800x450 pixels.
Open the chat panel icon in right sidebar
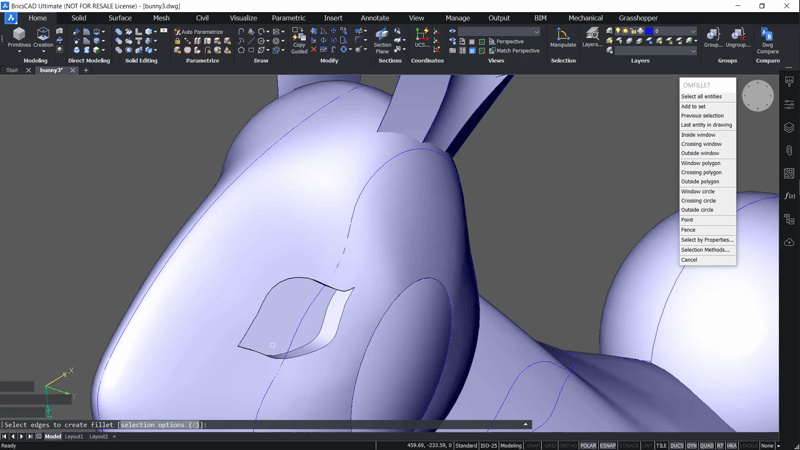pyautogui.click(x=789, y=82)
